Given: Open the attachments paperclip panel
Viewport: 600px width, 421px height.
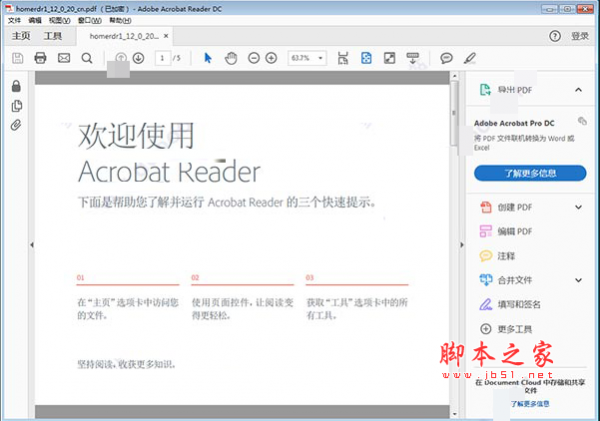Looking at the screenshot, I should pyautogui.click(x=17, y=125).
